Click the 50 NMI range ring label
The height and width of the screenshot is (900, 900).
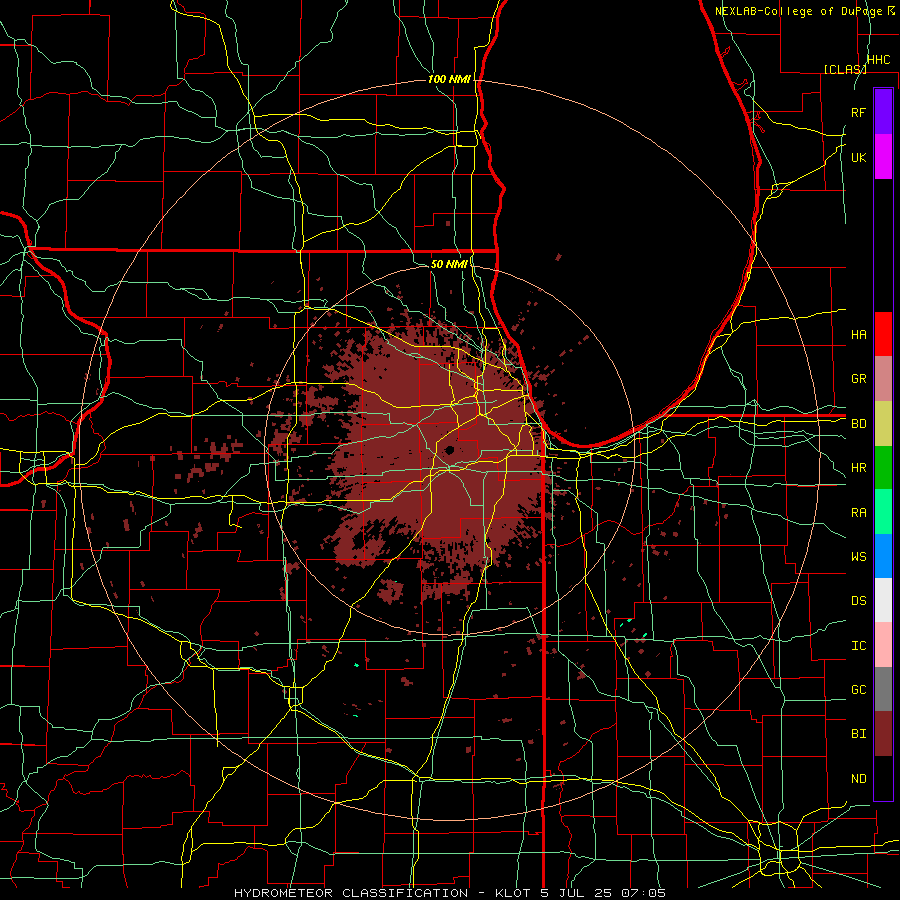click(x=449, y=264)
